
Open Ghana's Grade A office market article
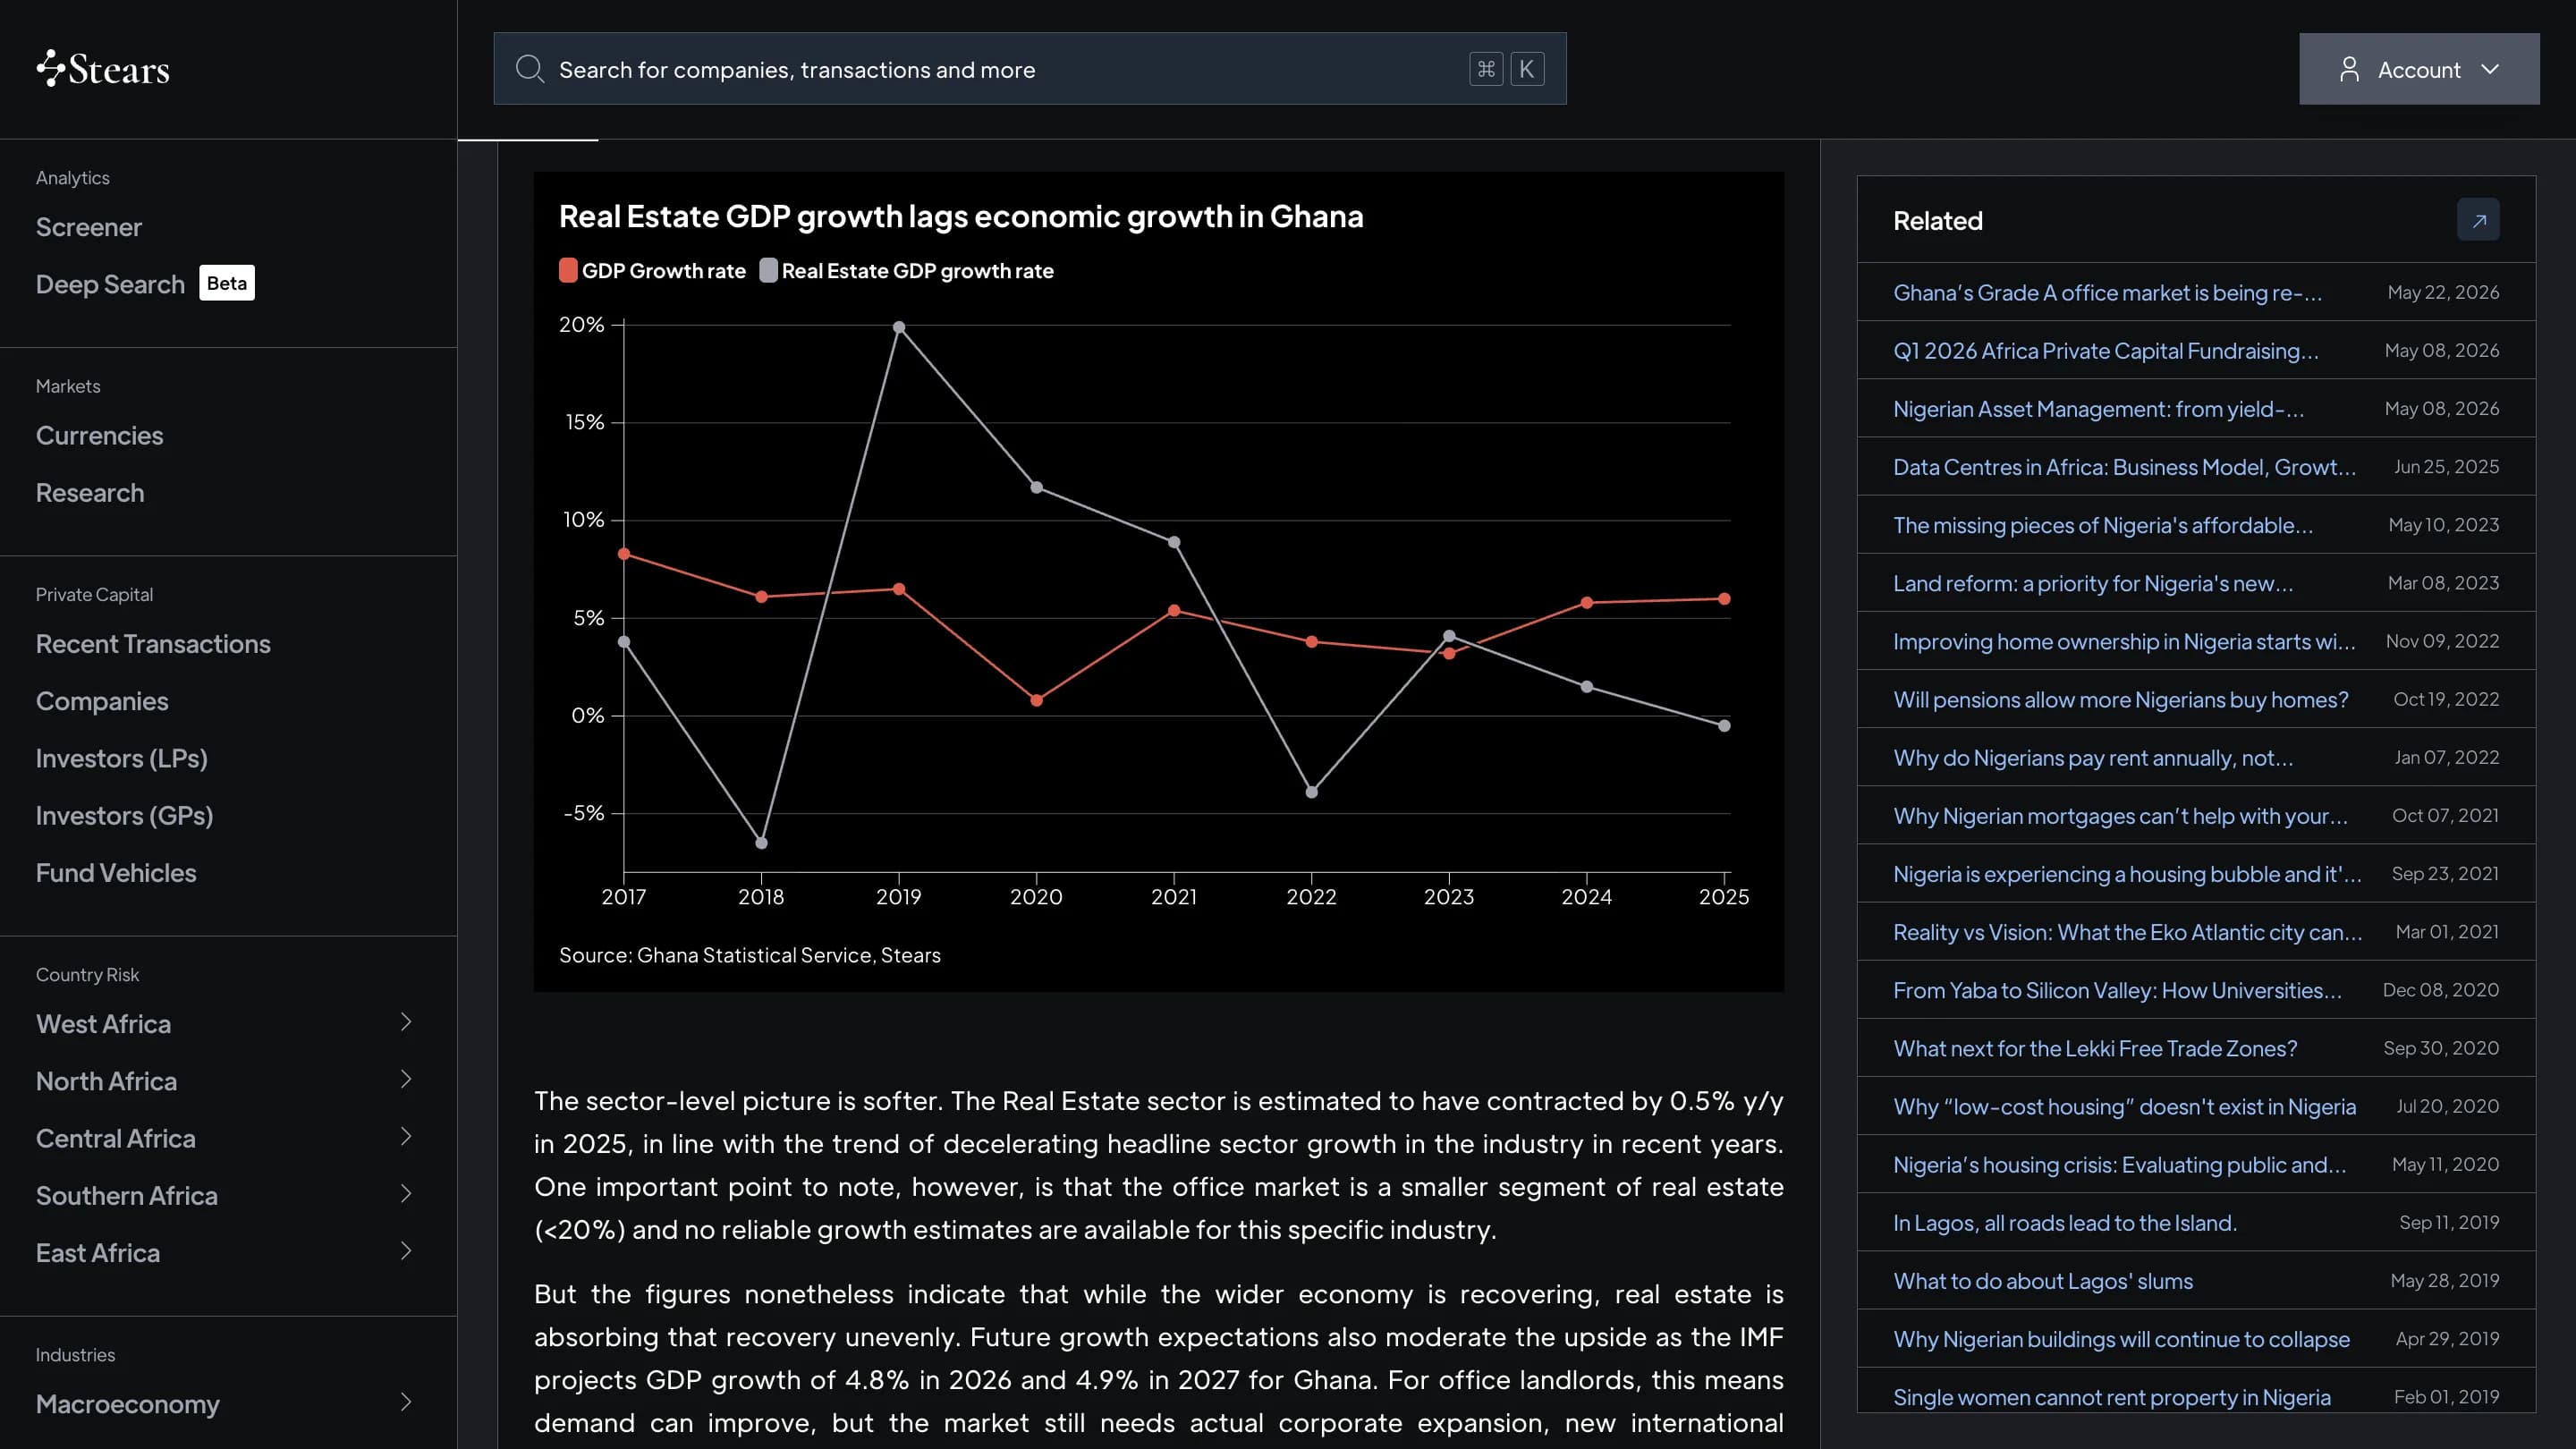[x=2107, y=293]
